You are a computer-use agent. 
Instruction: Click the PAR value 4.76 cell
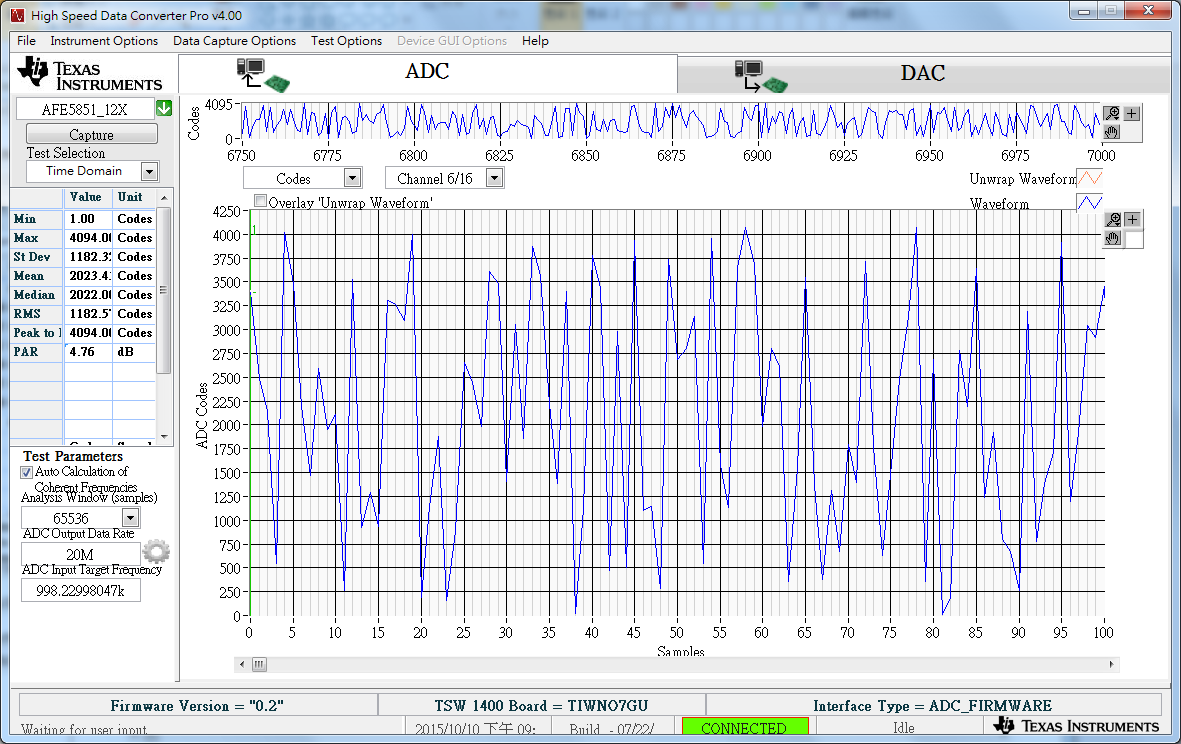(x=88, y=352)
